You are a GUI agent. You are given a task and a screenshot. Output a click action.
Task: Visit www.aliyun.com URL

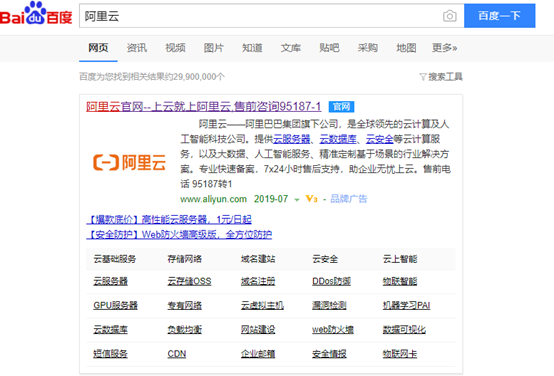213,199
